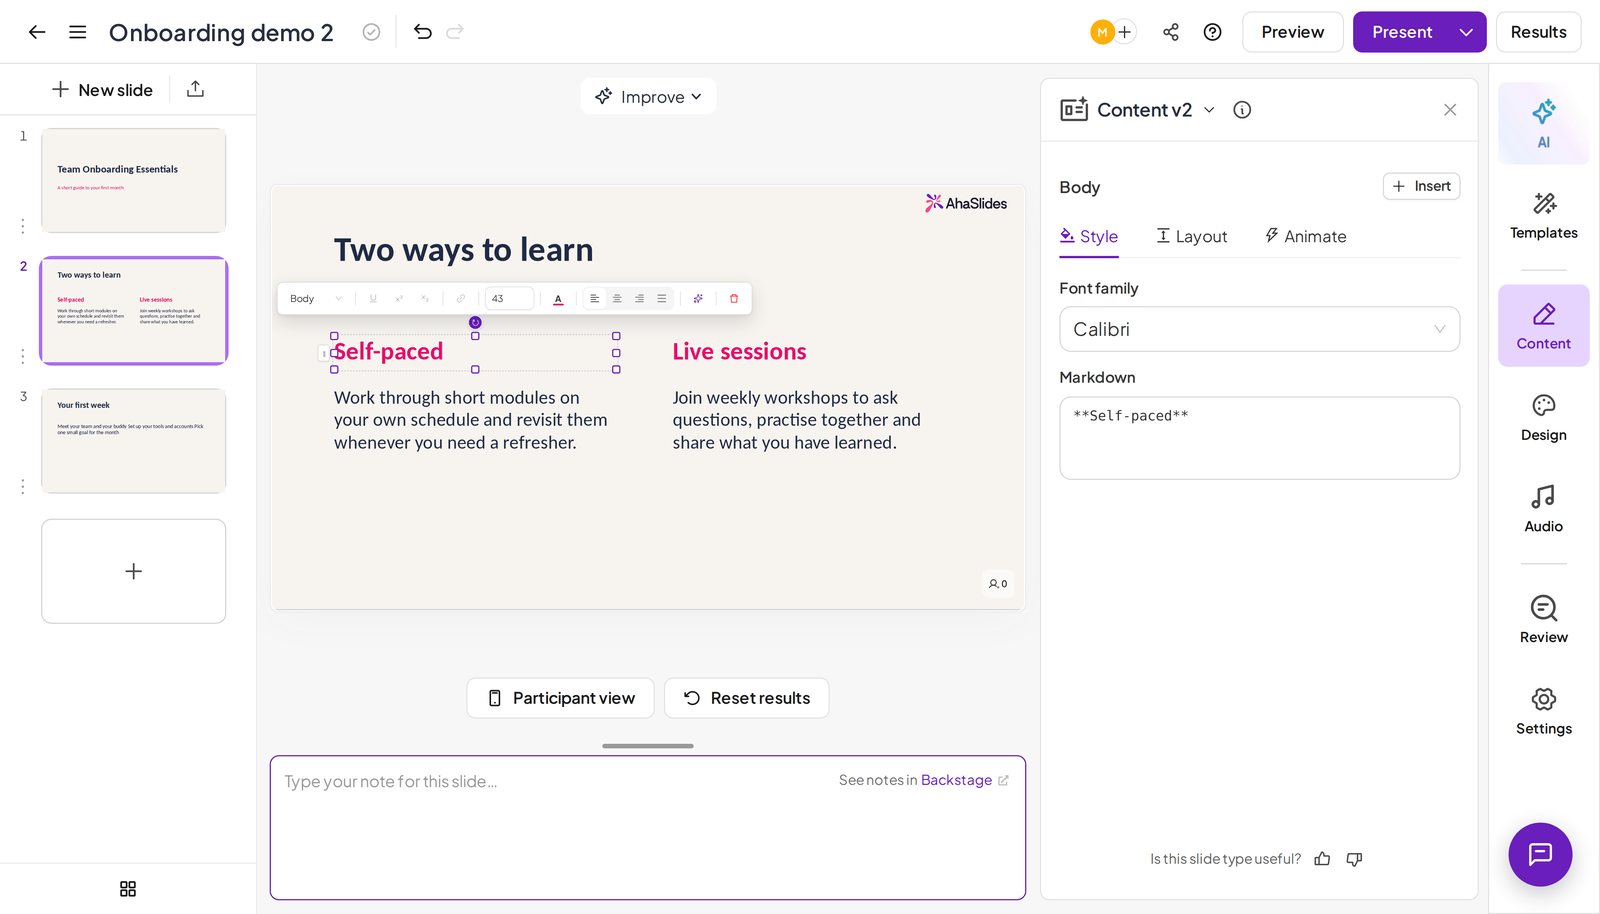Switch to the Style tab
1600x914 pixels.
coord(1089,237)
